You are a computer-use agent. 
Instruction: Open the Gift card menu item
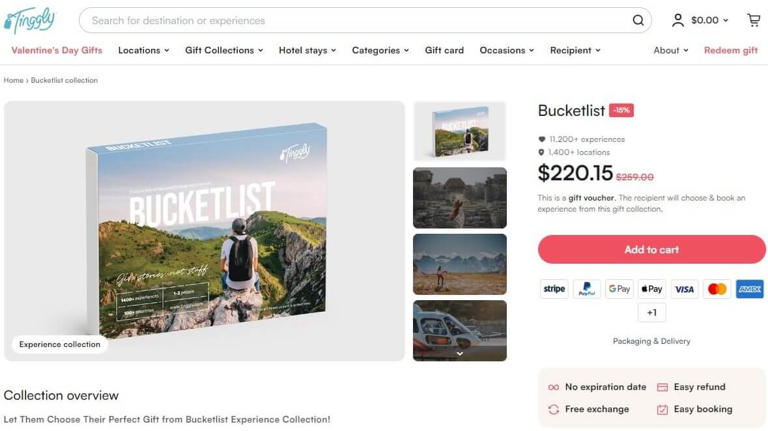coord(444,50)
